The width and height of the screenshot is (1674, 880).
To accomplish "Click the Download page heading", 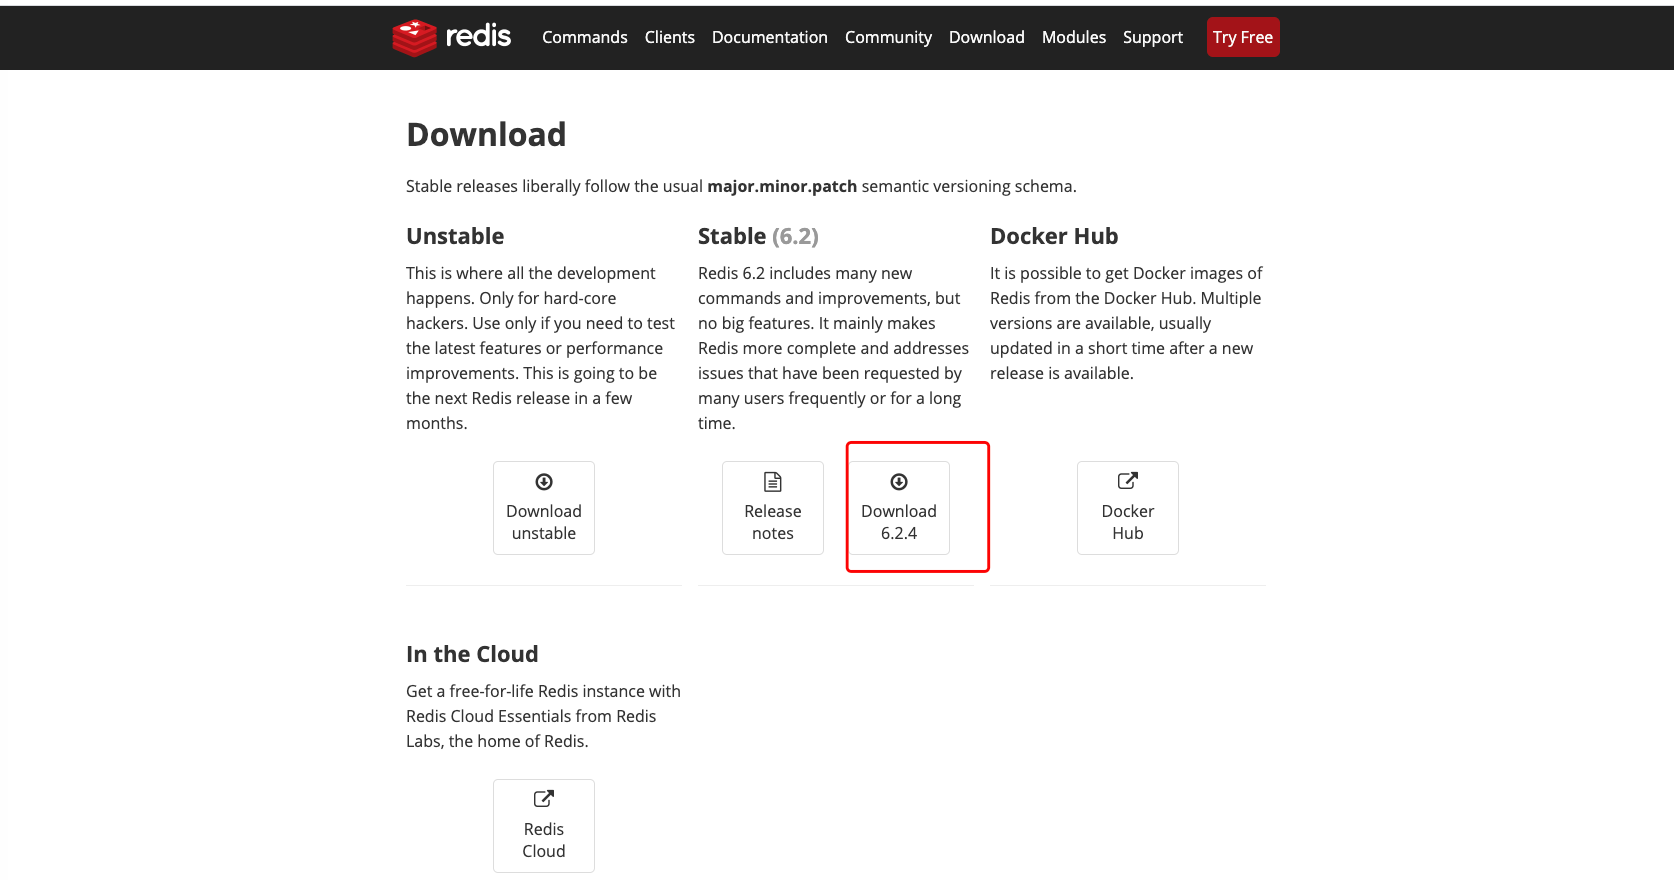I will (x=486, y=134).
